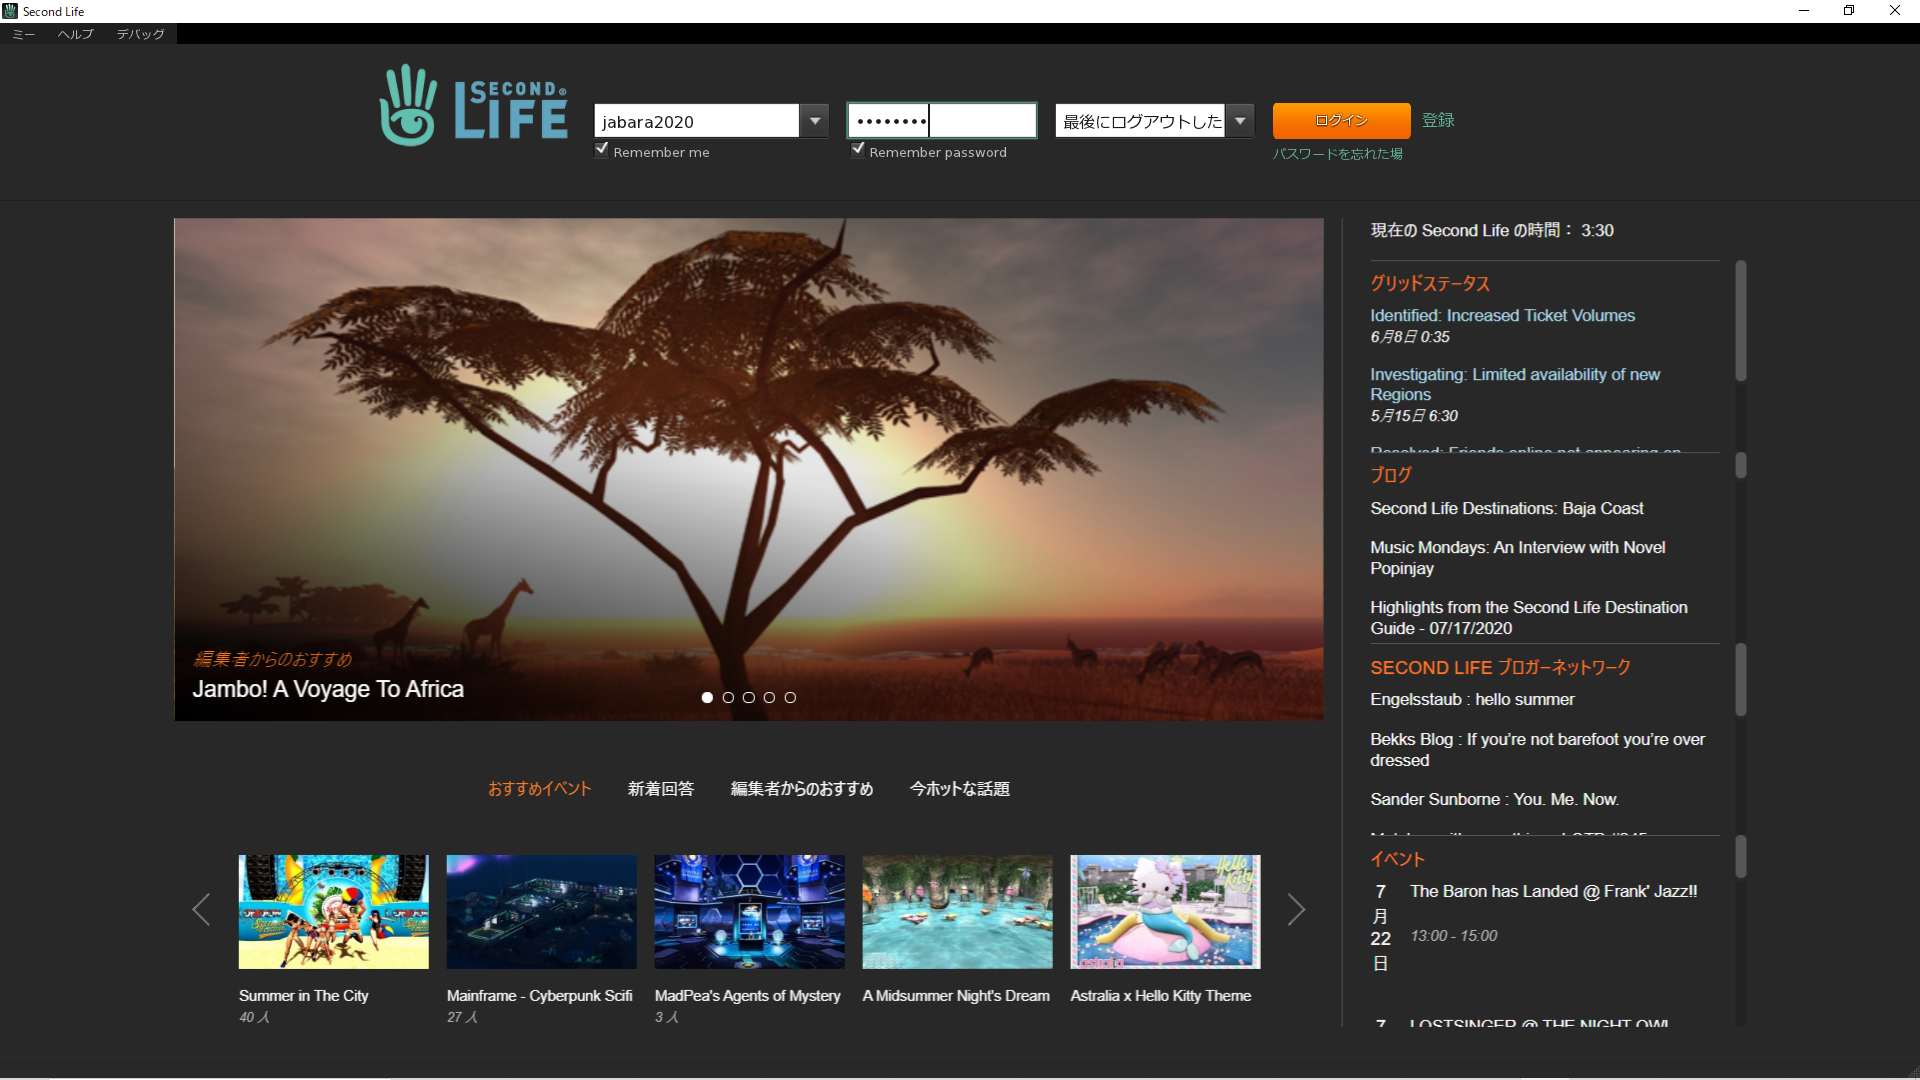Click the イベント events heading
This screenshot has height=1080, width=1920.
click(1398, 860)
